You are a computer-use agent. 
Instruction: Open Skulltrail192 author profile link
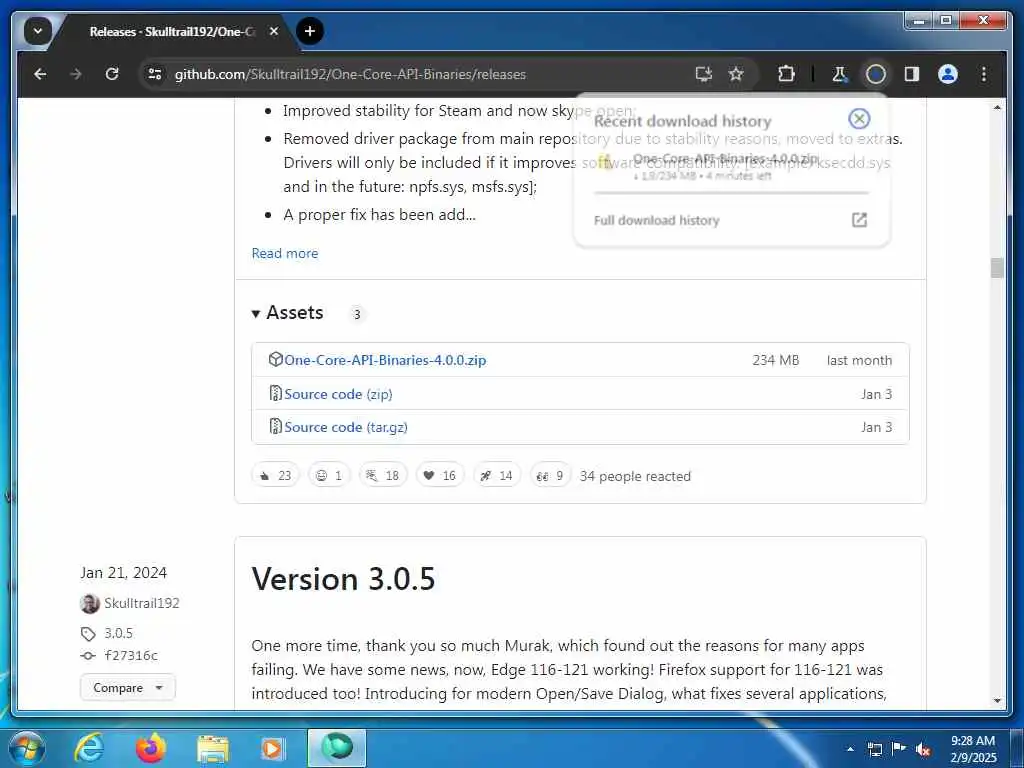142,603
